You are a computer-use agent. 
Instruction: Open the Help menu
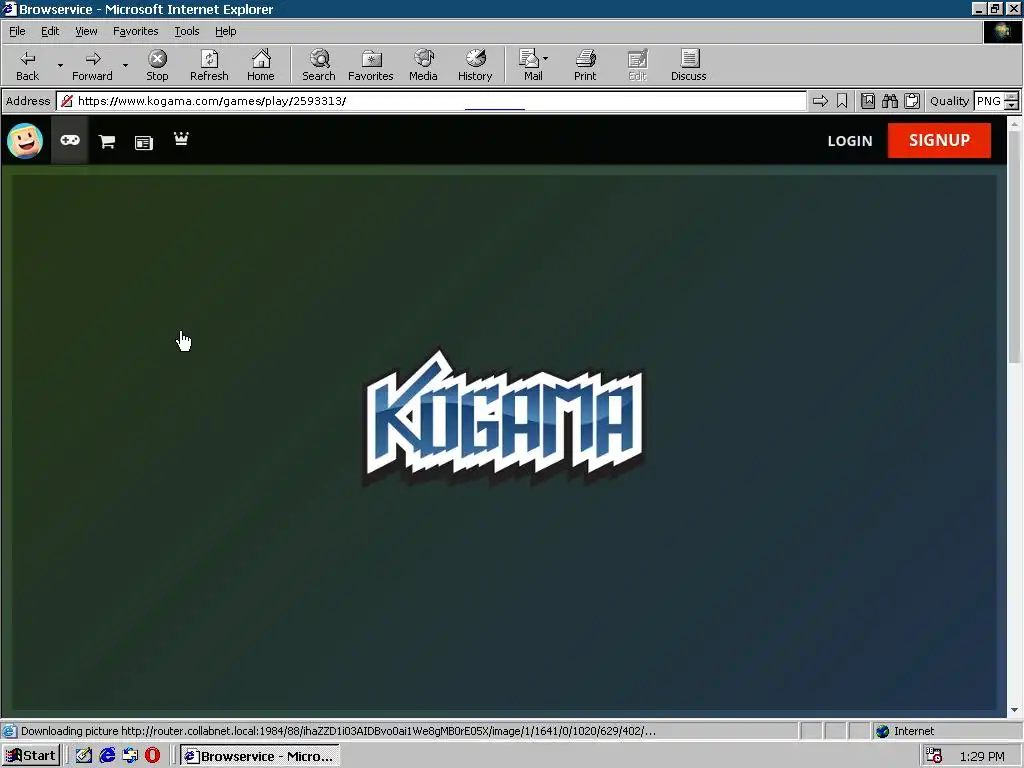225,31
